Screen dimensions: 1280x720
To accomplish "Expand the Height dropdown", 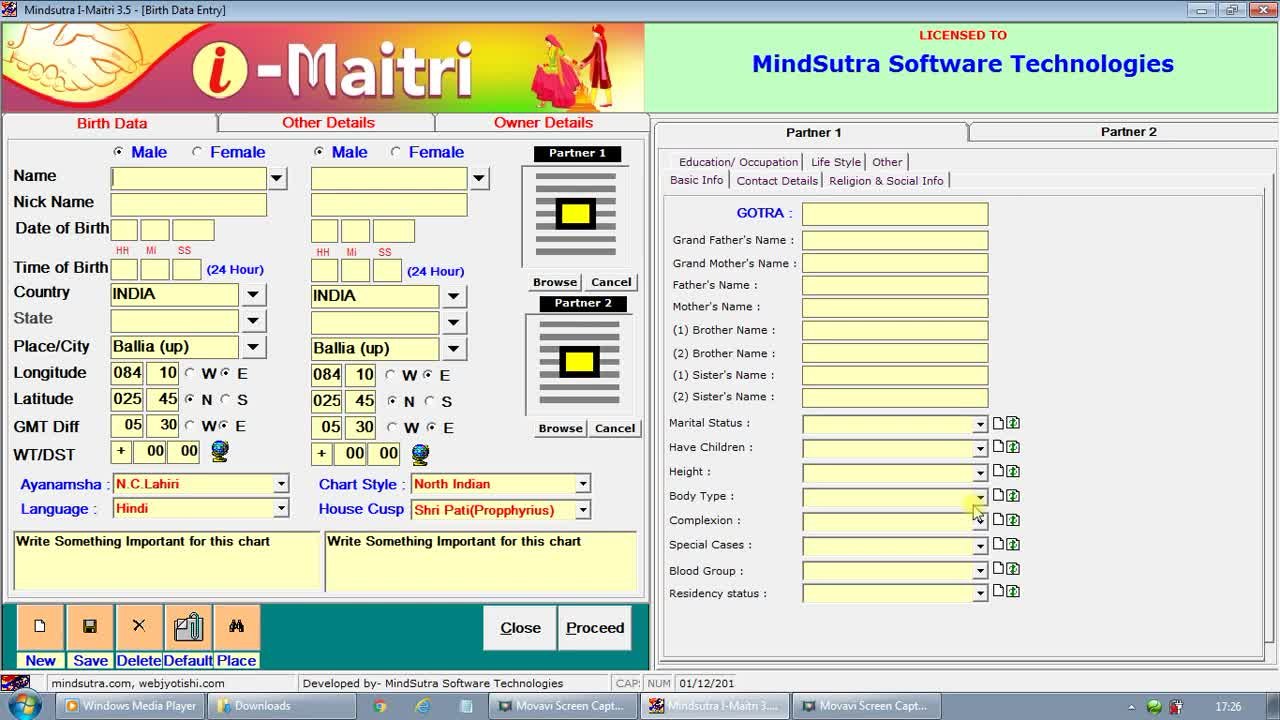I will point(979,473).
